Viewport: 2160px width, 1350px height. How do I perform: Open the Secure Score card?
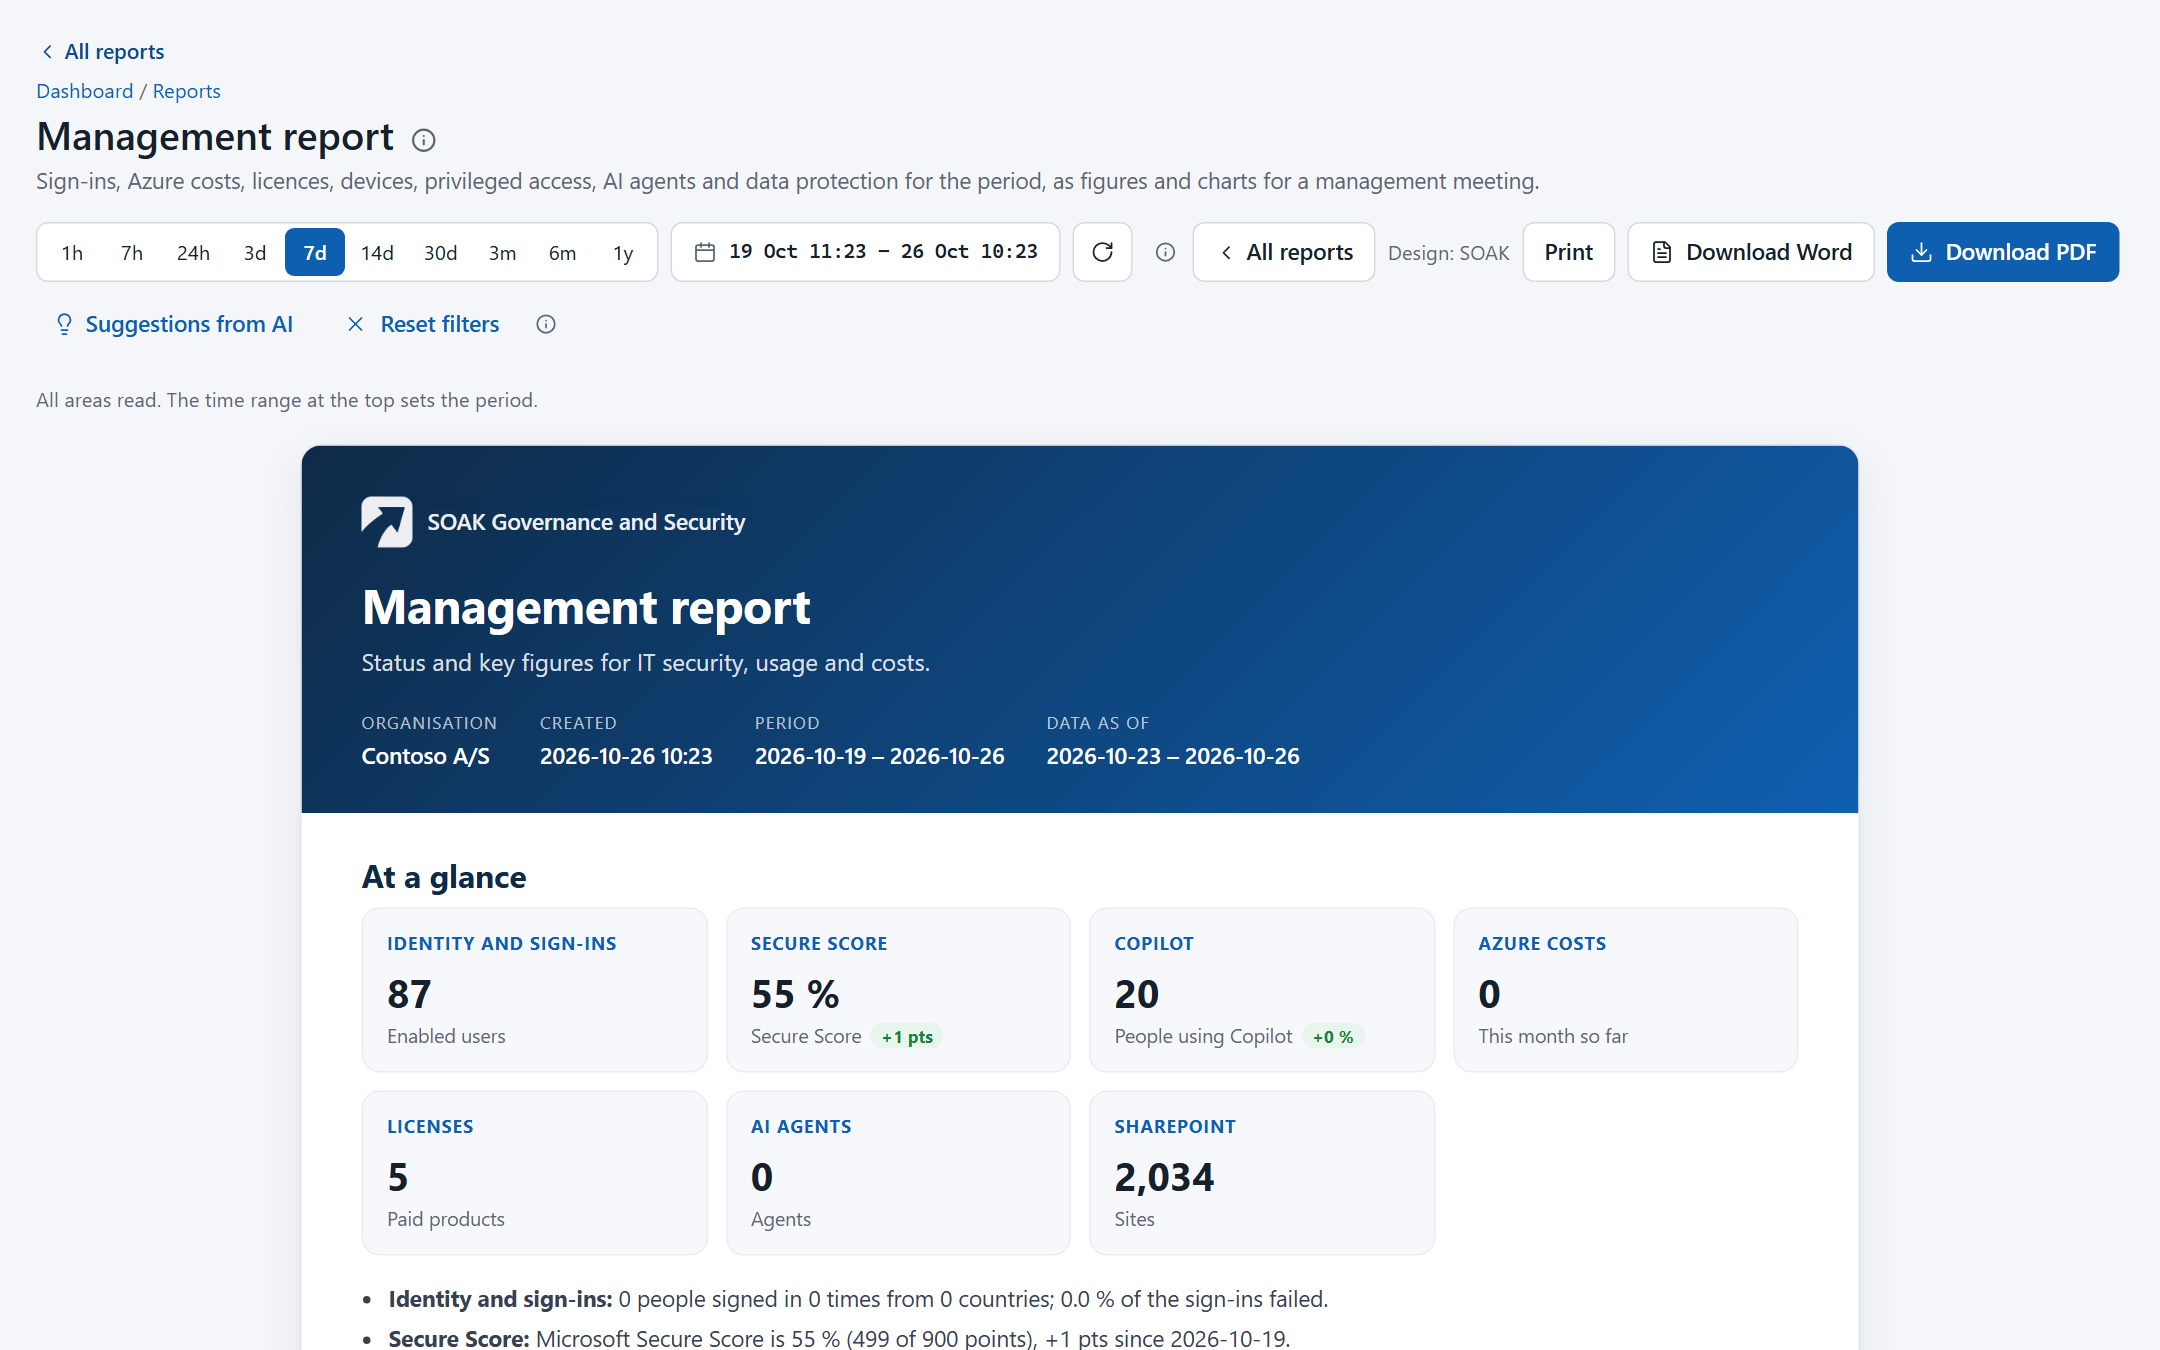pyautogui.click(x=898, y=990)
